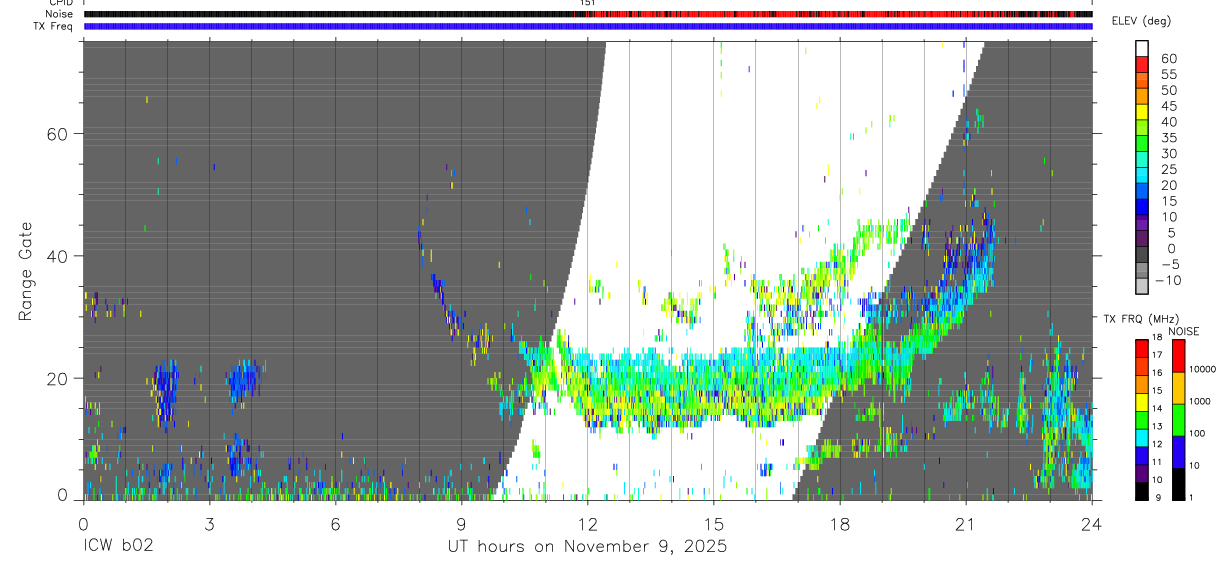Click the x-axis tick label "12"
This screenshot has width=1228, height=567.
(x=587, y=524)
